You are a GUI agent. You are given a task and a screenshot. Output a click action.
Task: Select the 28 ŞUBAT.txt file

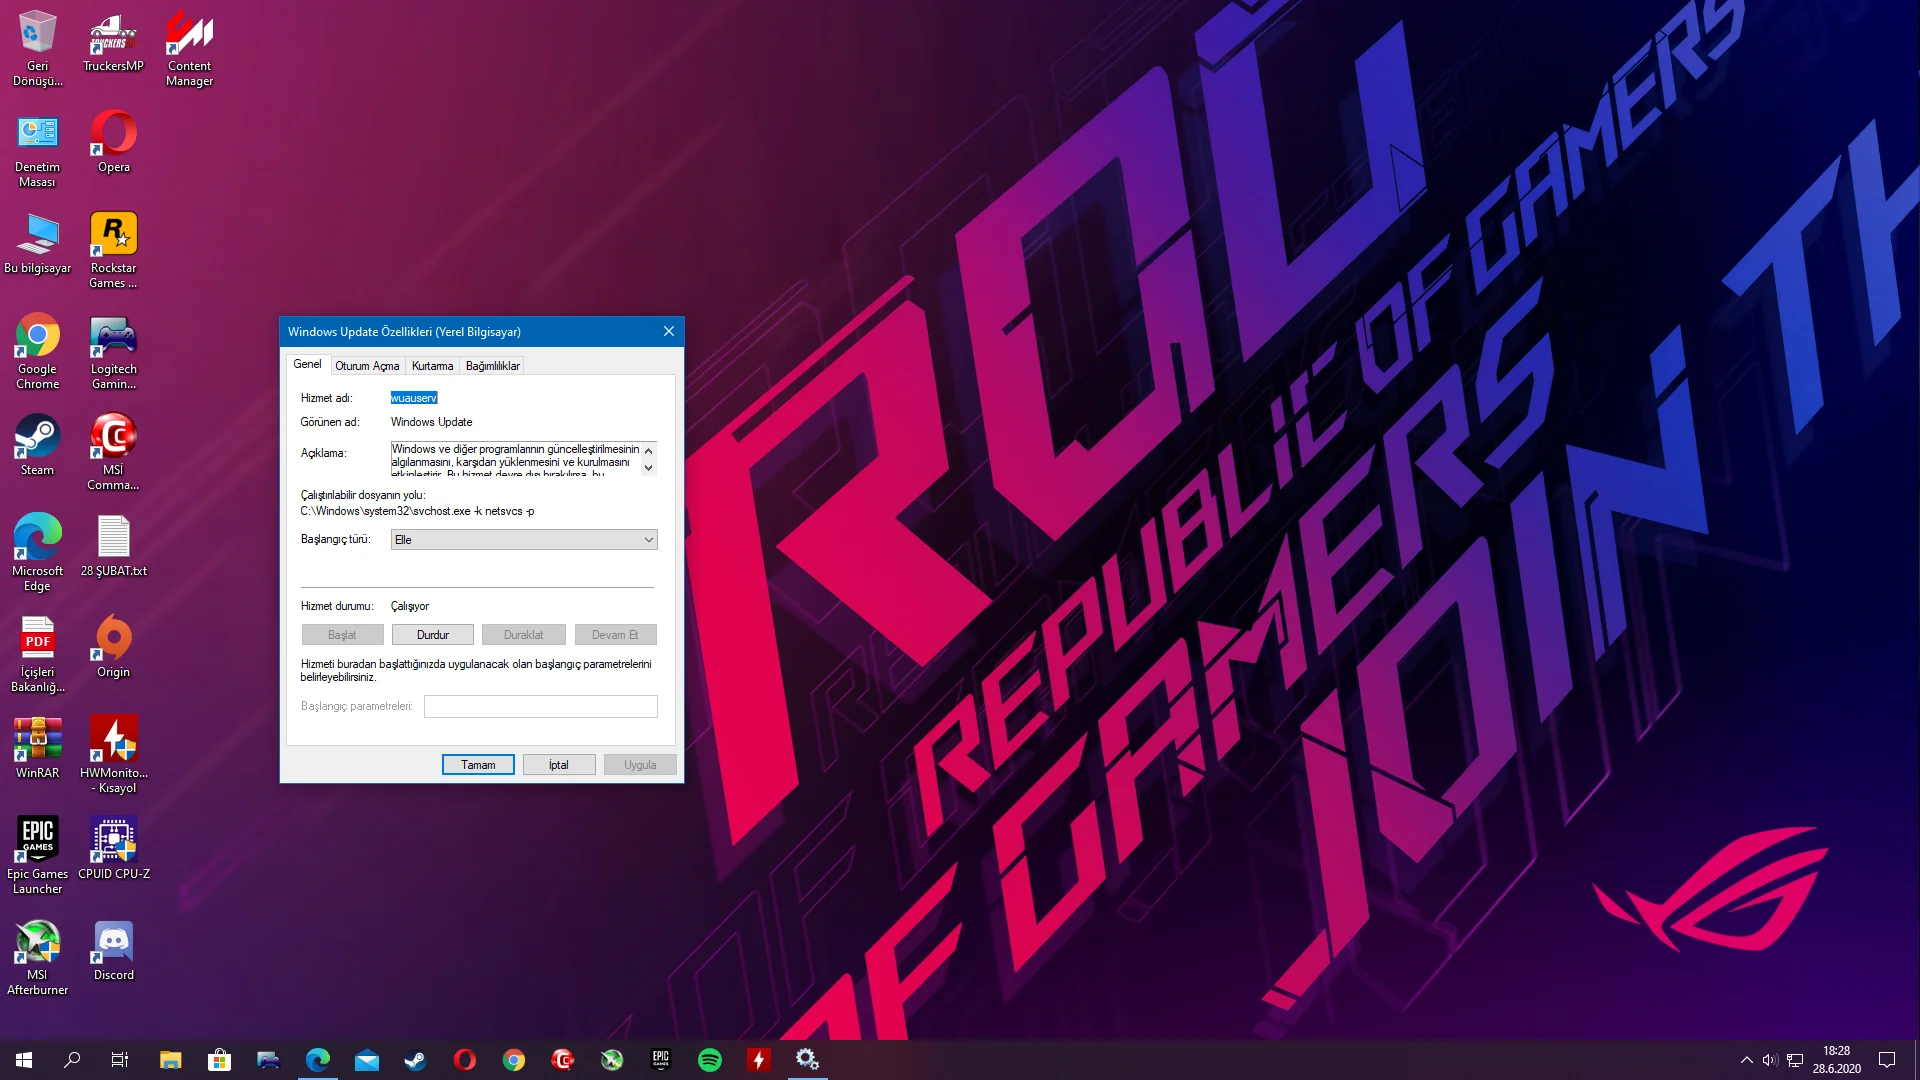click(x=113, y=546)
